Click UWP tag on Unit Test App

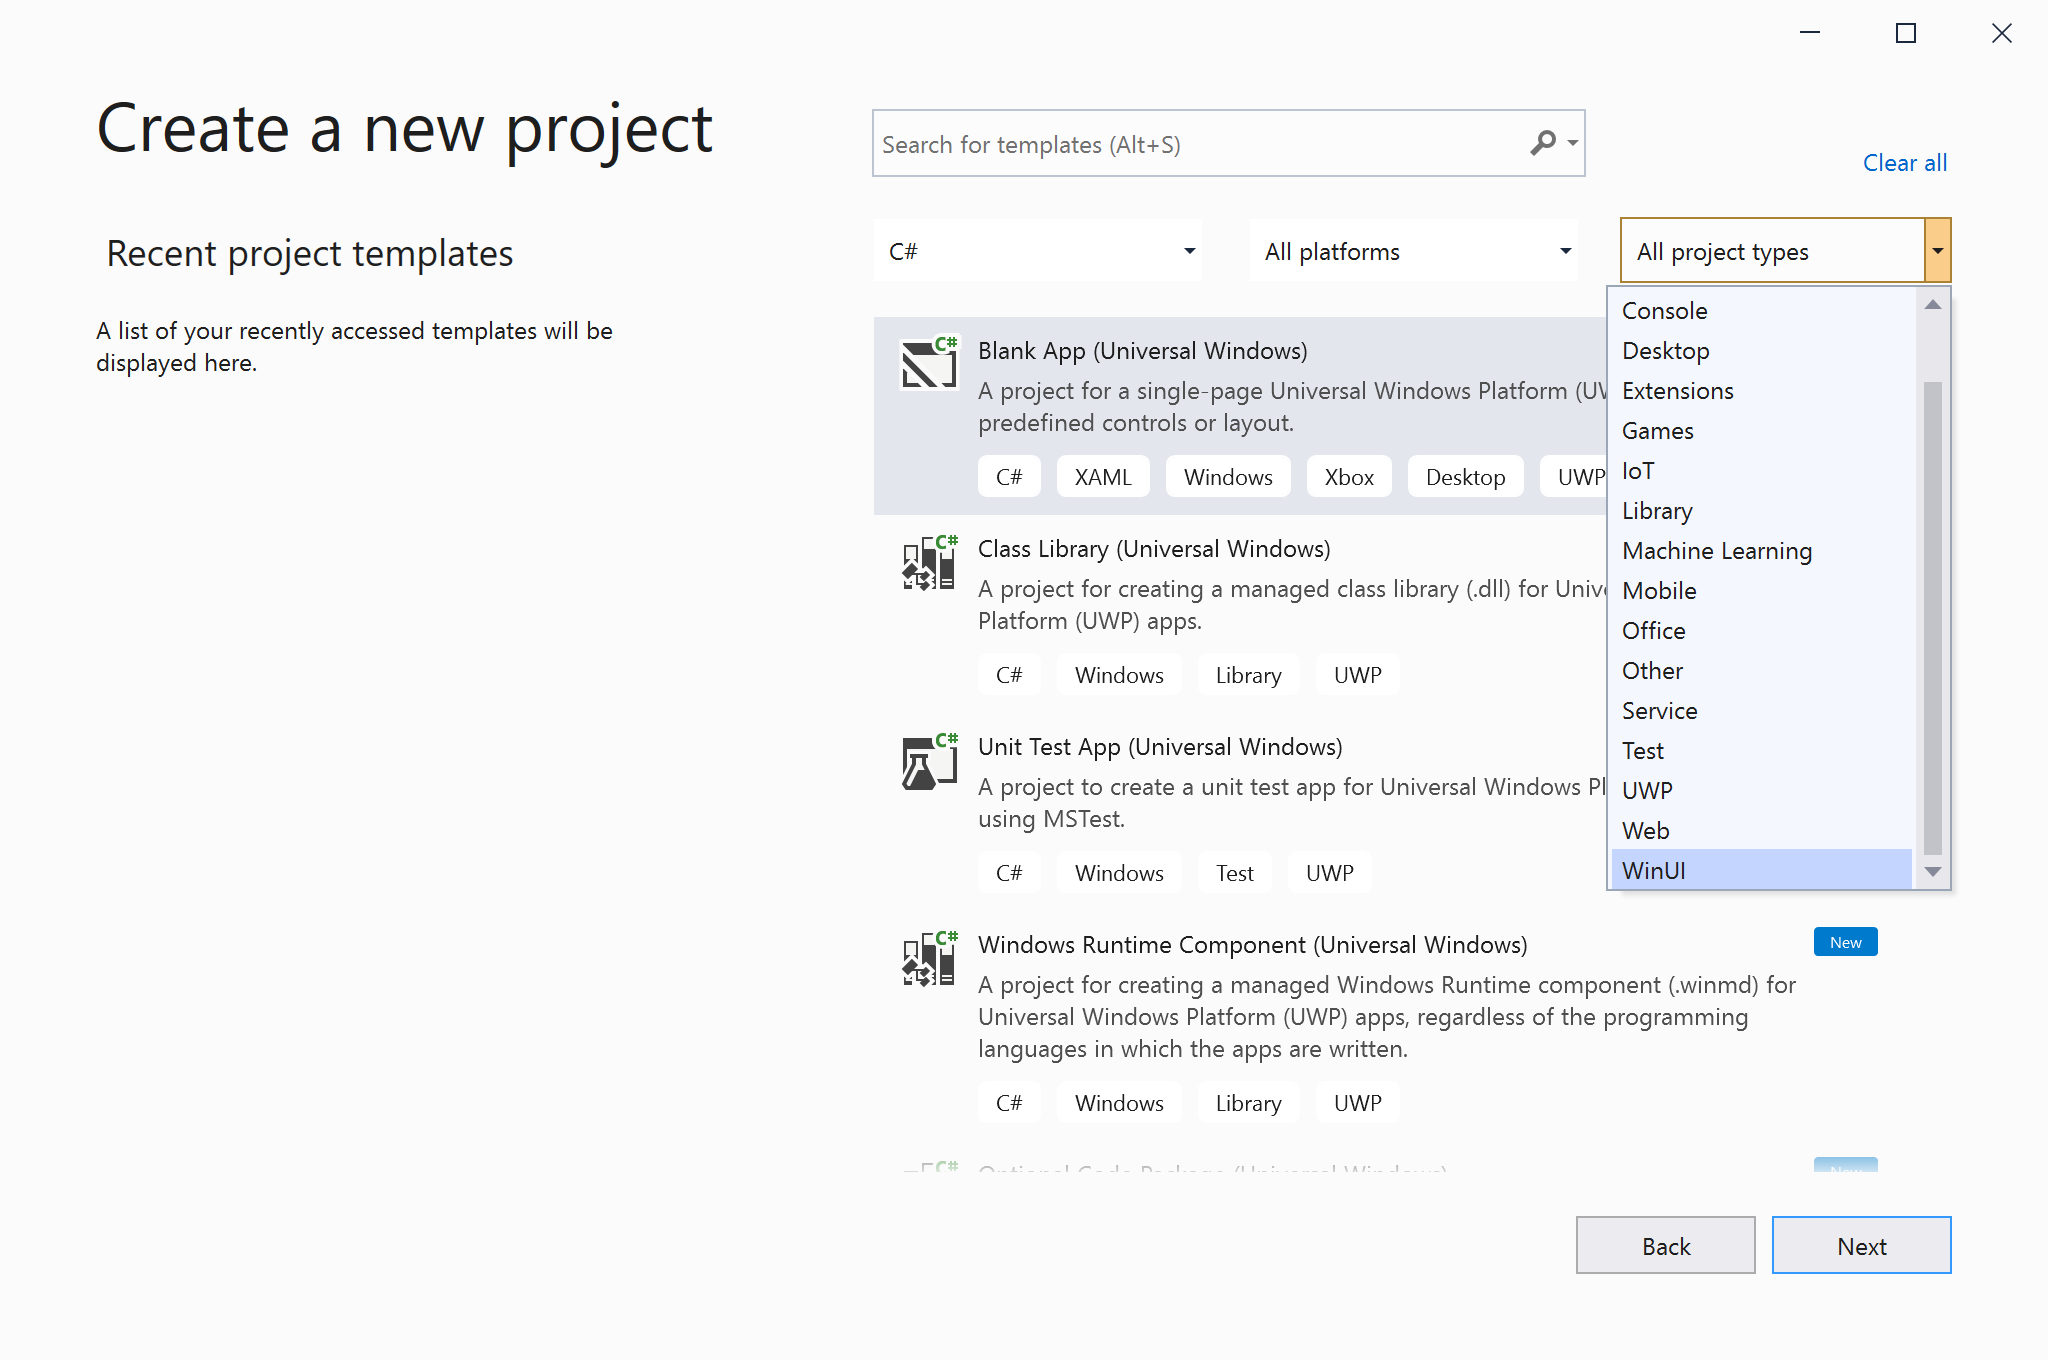(1329, 873)
